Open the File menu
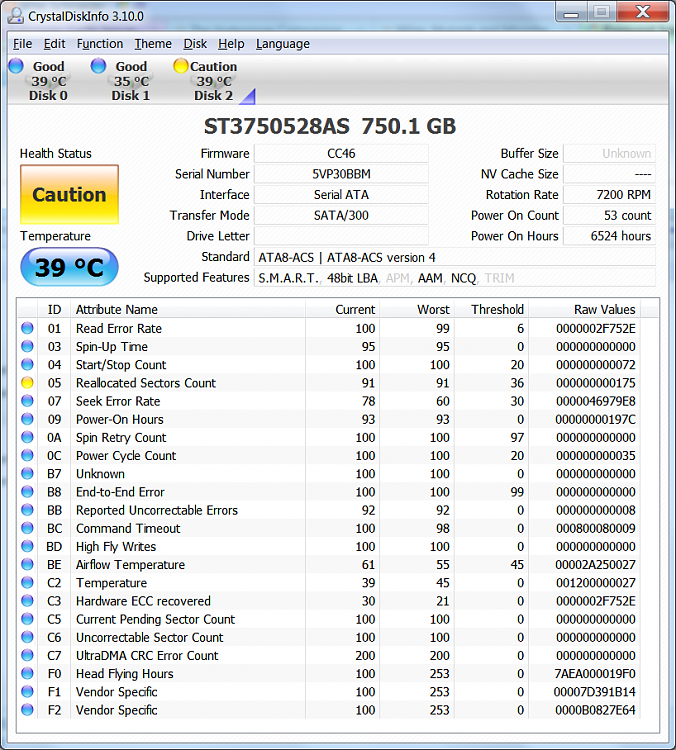Viewport: 676px width, 750px height. pyautogui.click(x=22, y=44)
